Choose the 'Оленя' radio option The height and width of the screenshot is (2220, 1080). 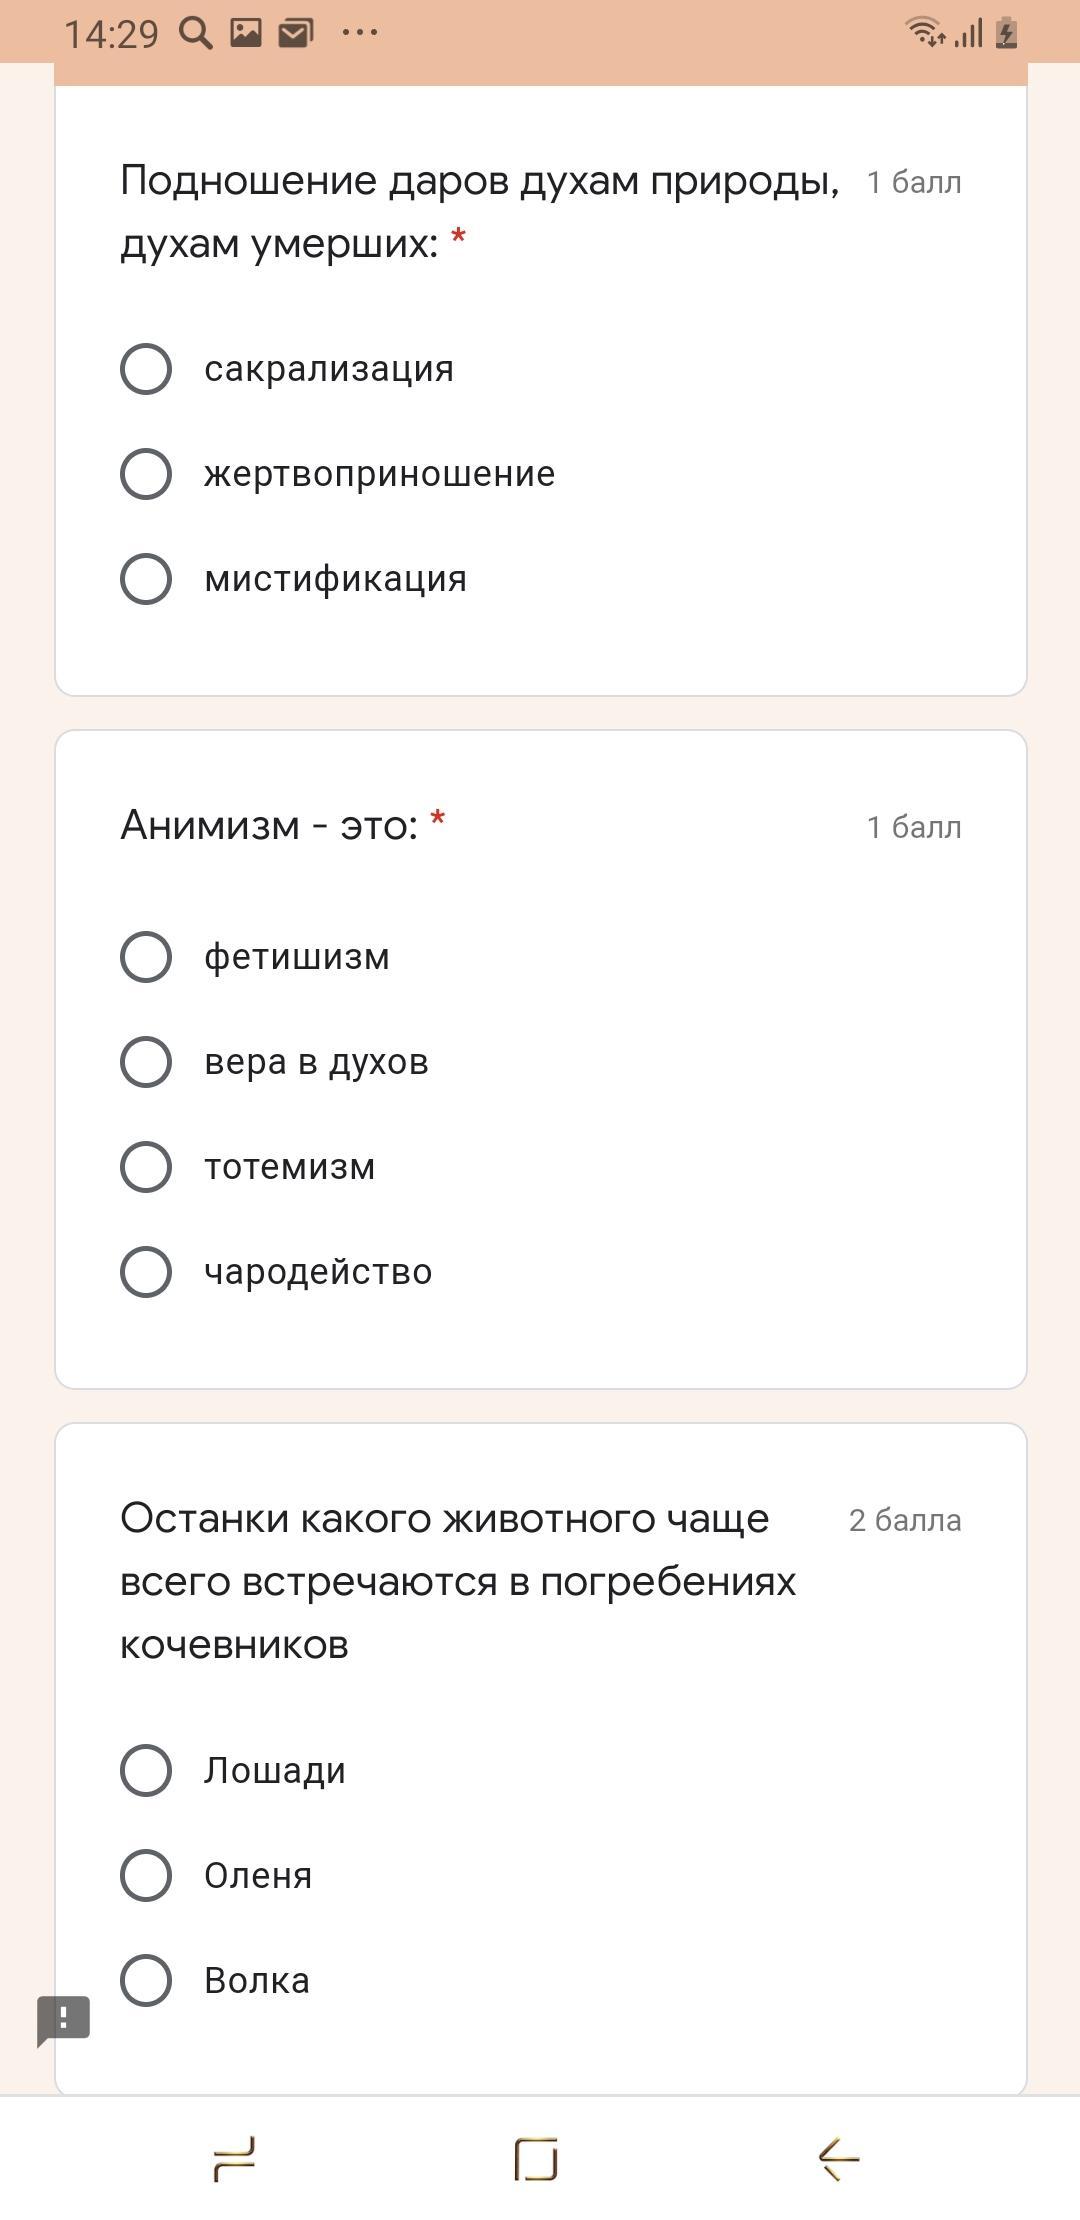pos(146,1876)
